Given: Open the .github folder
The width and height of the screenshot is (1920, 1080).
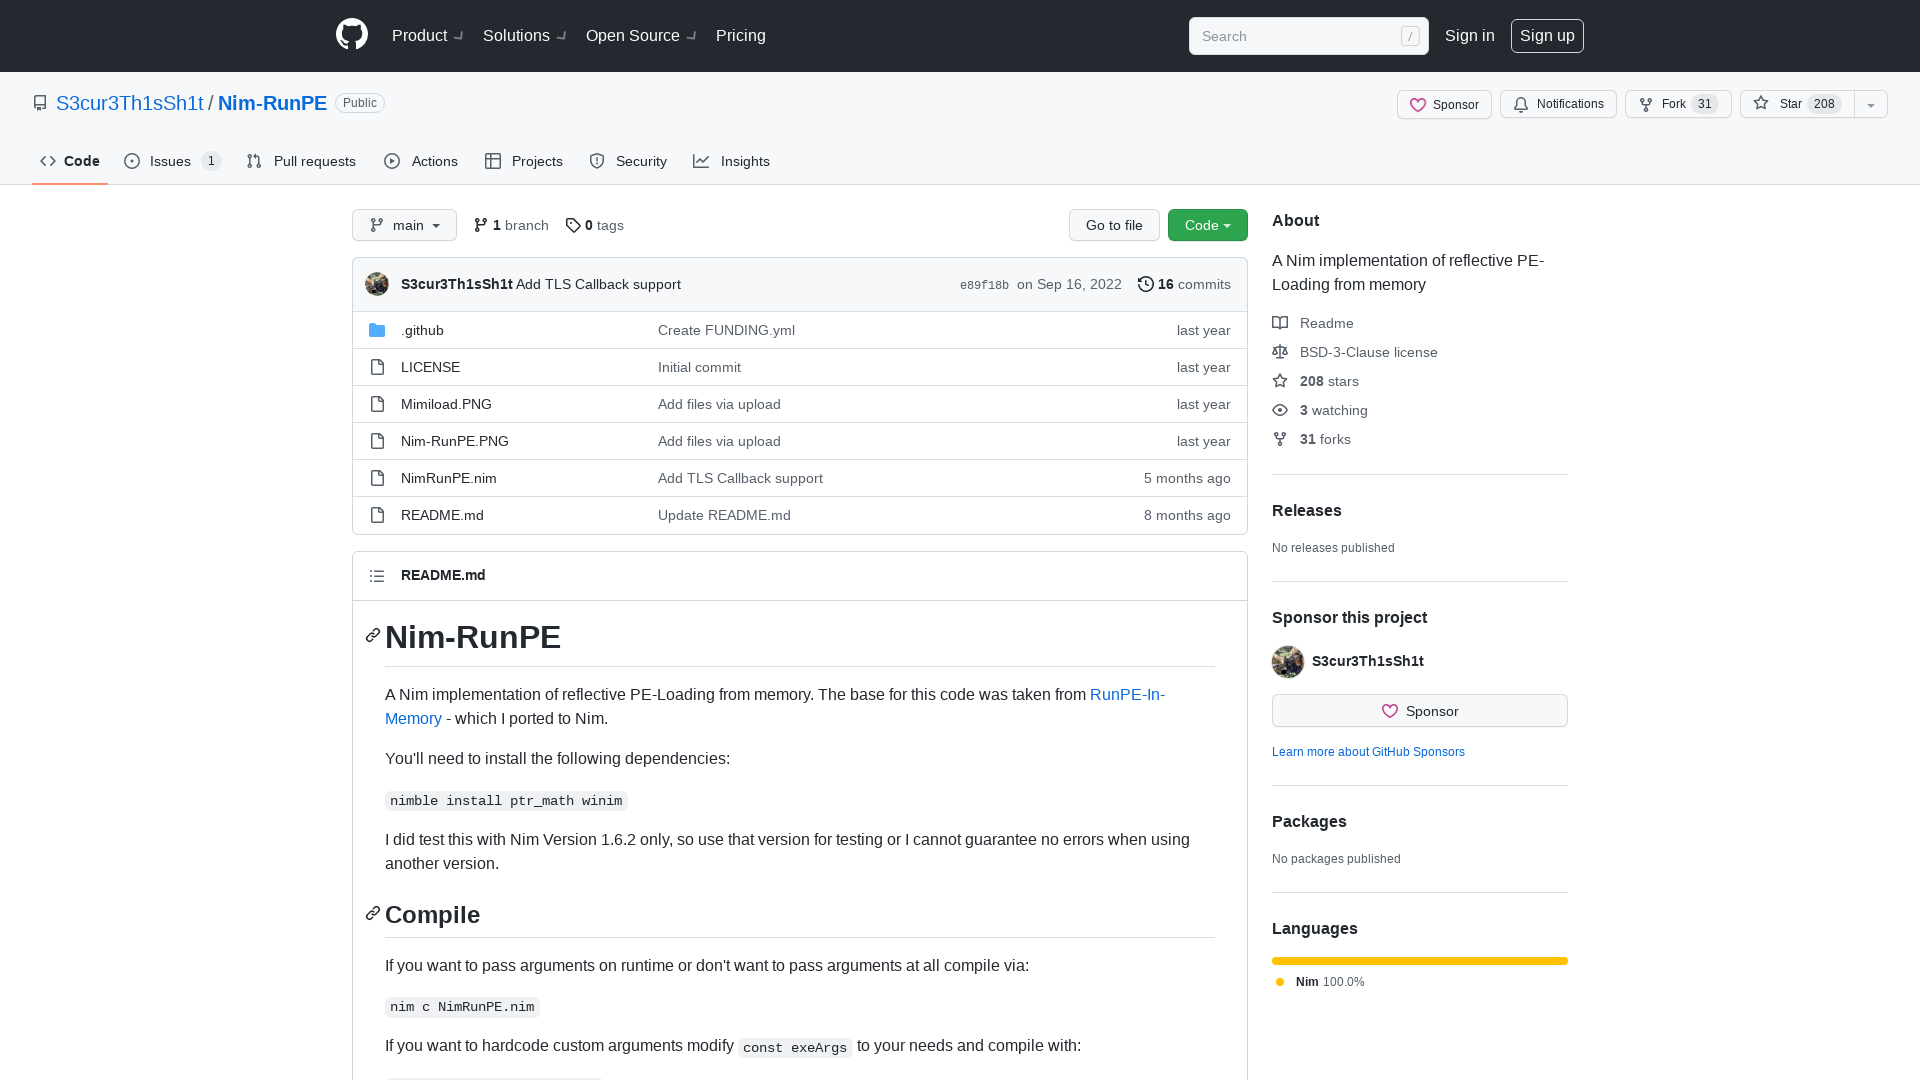Looking at the screenshot, I should coord(422,330).
